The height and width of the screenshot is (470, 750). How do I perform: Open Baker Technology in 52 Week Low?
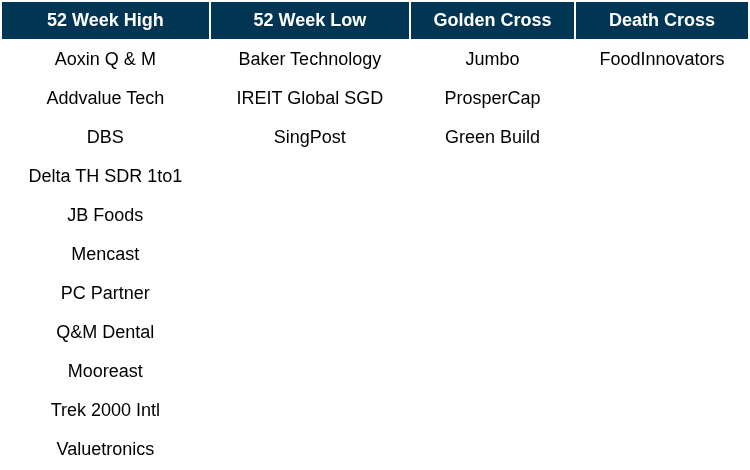pos(310,59)
